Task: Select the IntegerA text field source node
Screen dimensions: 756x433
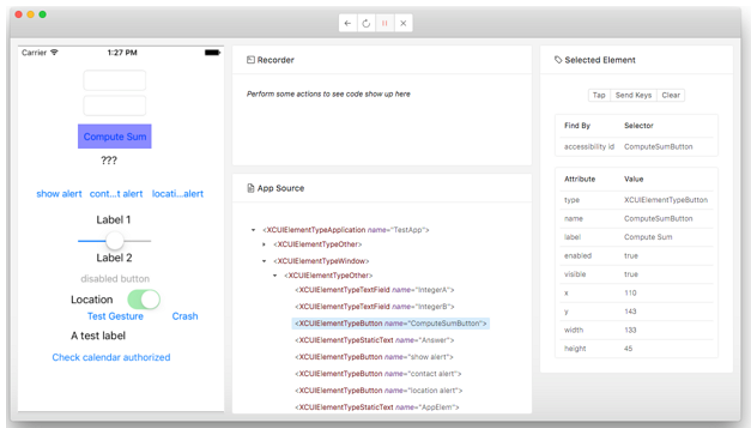Action: click(x=377, y=290)
